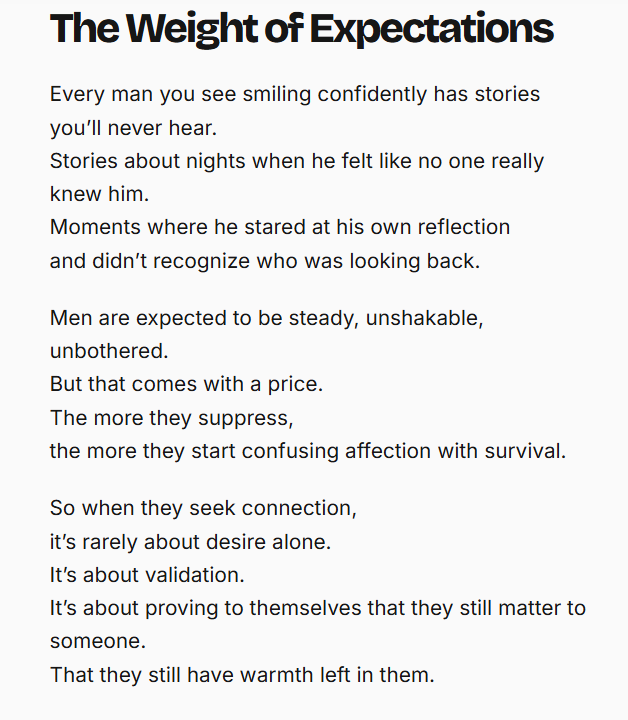The height and width of the screenshot is (720, 628).
Task: Click the line starting "Every man you see"
Action: (x=295, y=94)
